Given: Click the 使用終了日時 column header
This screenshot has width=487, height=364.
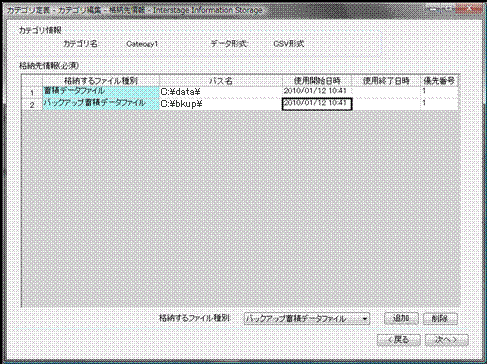Looking at the screenshot, I should pyautogui.click(x=386, y=80).
